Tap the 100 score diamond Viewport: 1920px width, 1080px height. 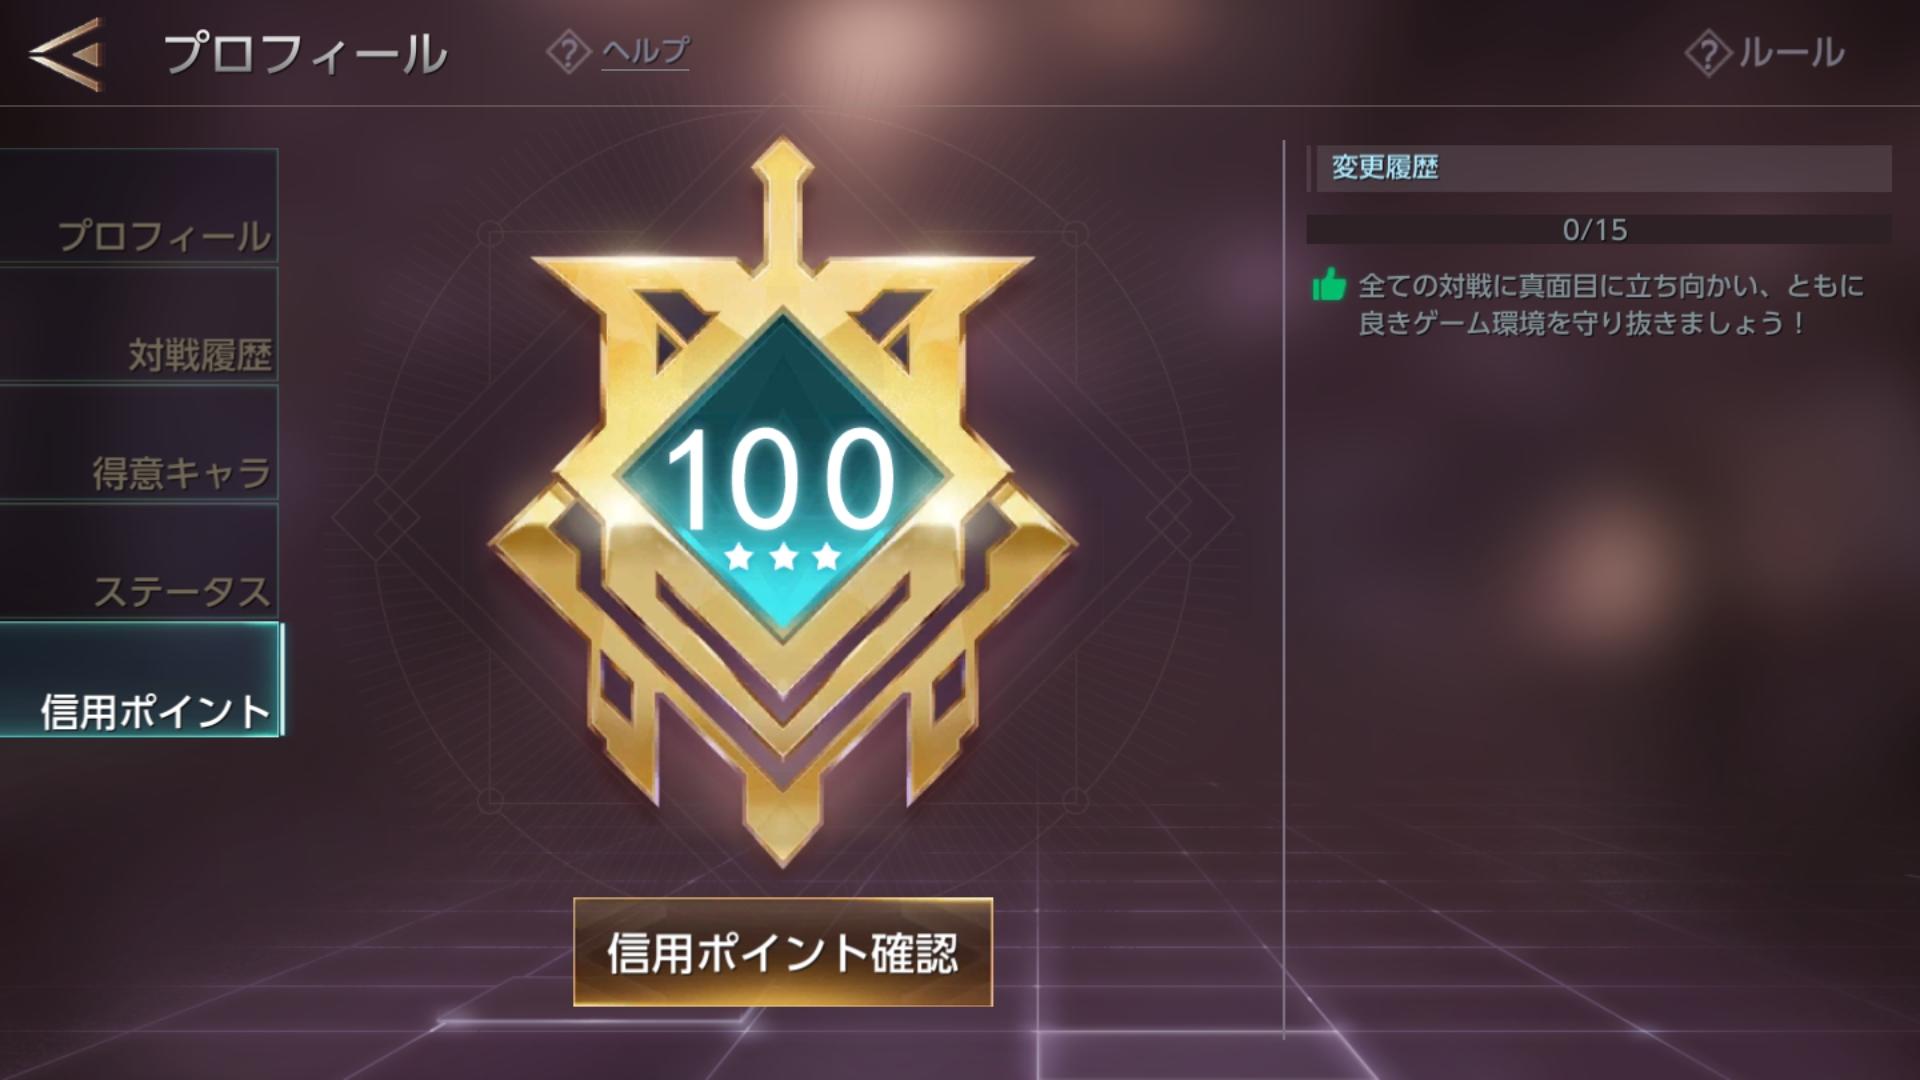coord(782,475)
